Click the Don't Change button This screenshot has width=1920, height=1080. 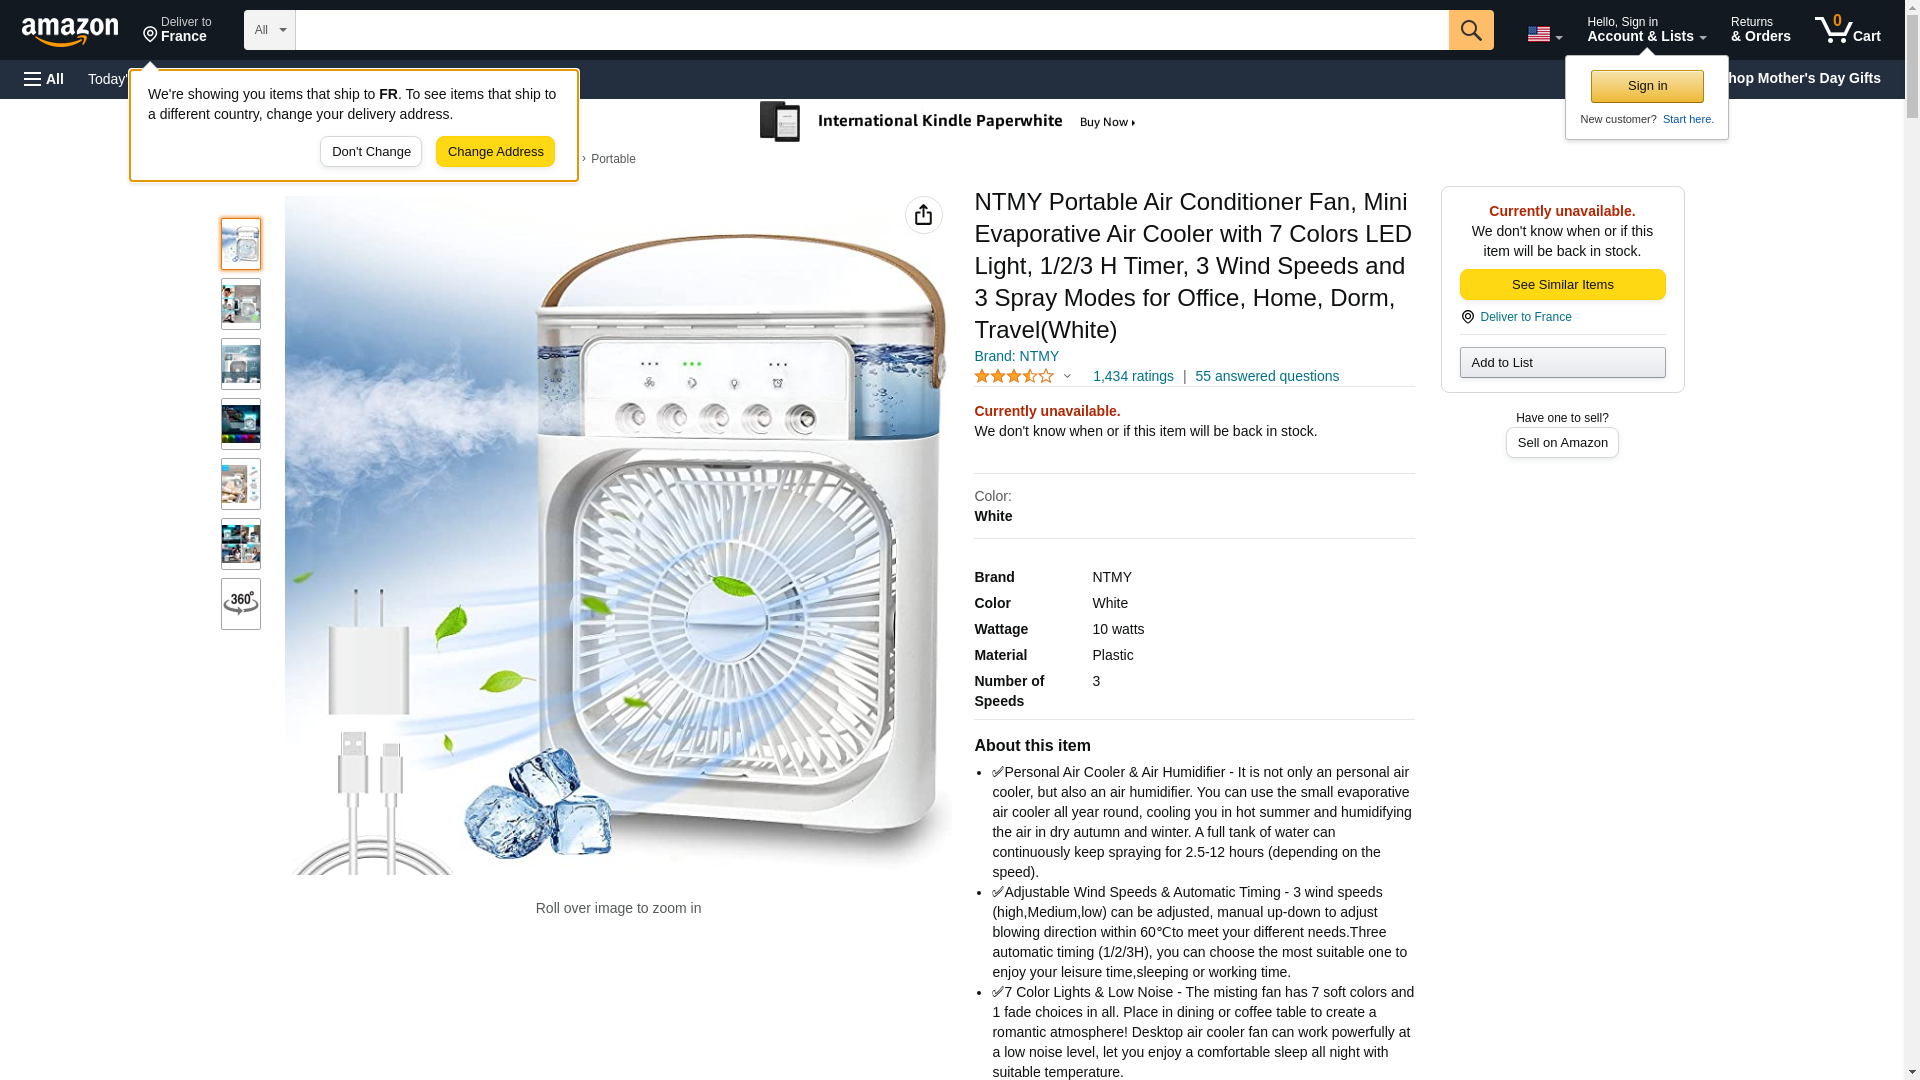click(371, 152)
